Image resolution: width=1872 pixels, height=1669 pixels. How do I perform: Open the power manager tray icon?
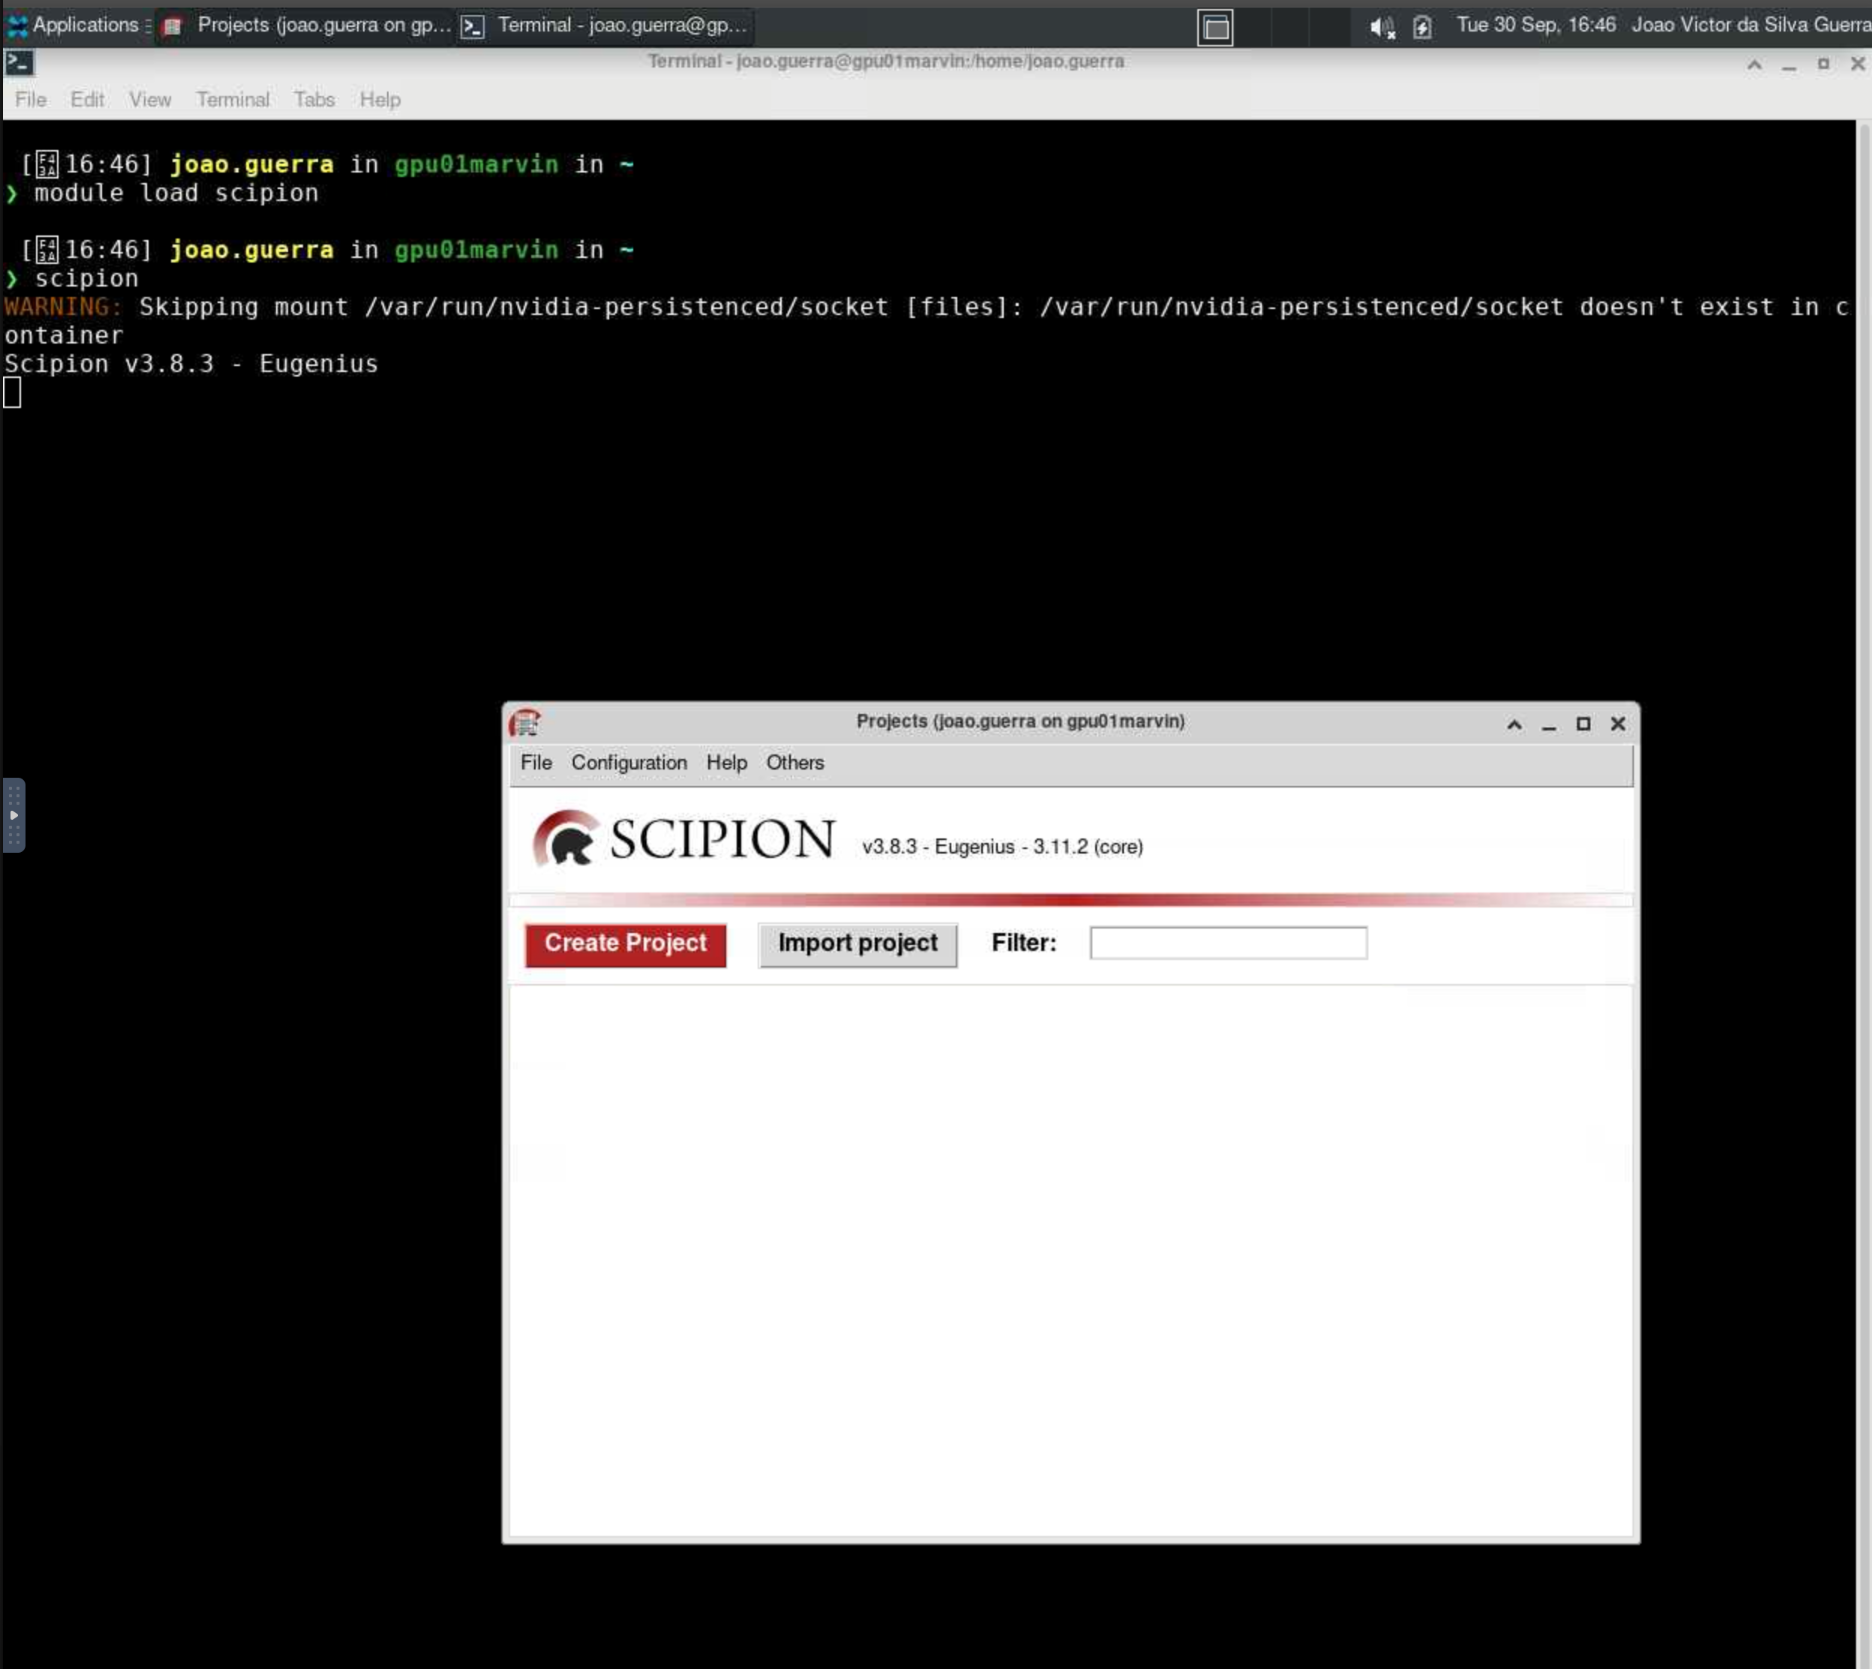point(1421,27)
